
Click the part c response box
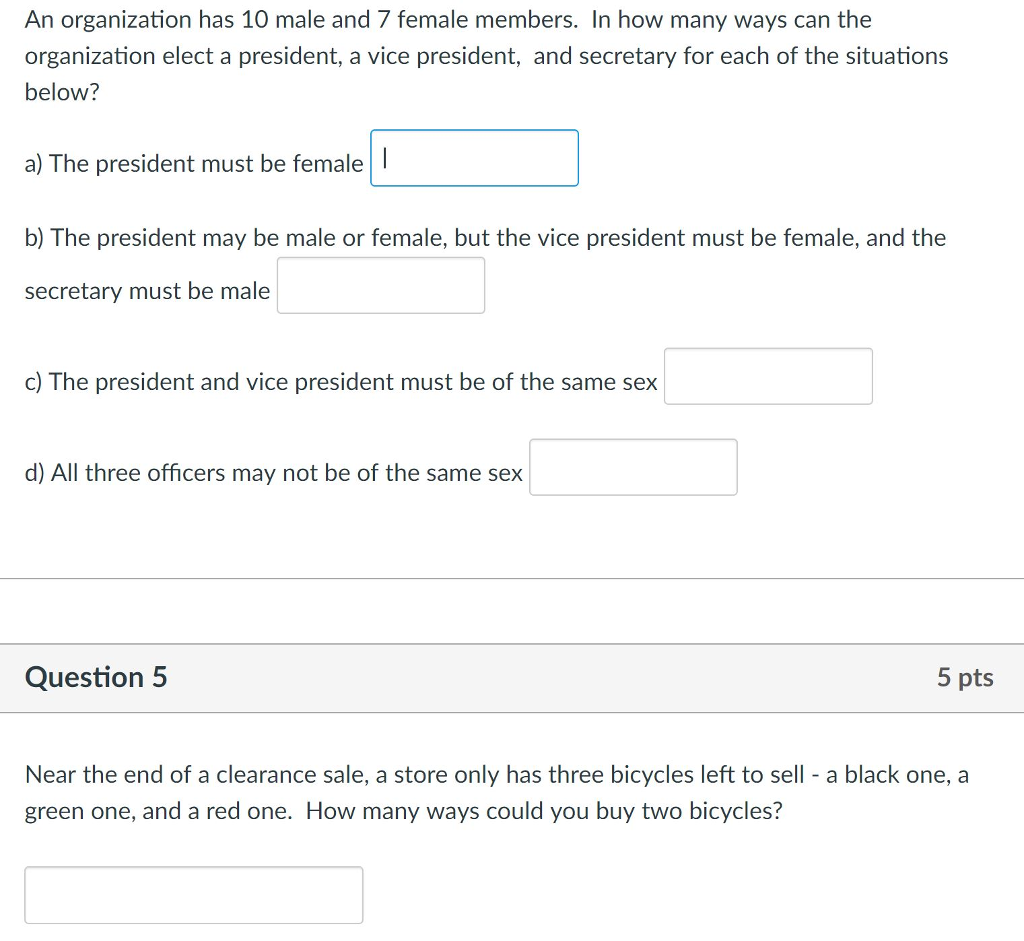(x=768, y=376)
